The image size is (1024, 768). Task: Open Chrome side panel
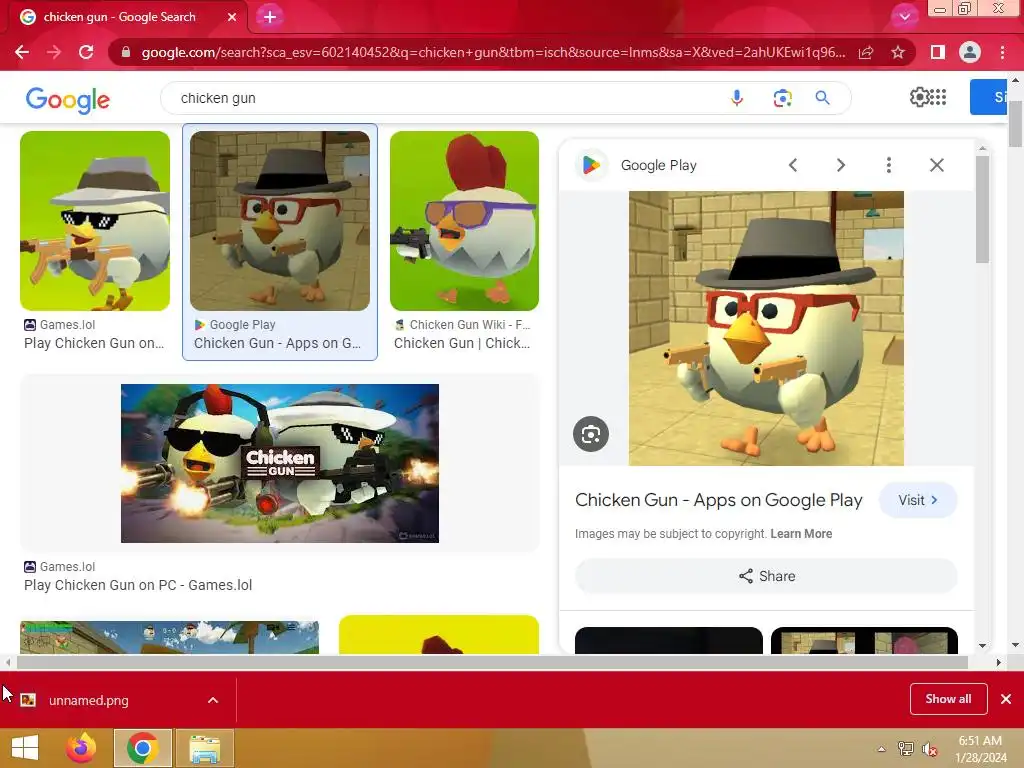pyautogui.click(x=938, y=52)
